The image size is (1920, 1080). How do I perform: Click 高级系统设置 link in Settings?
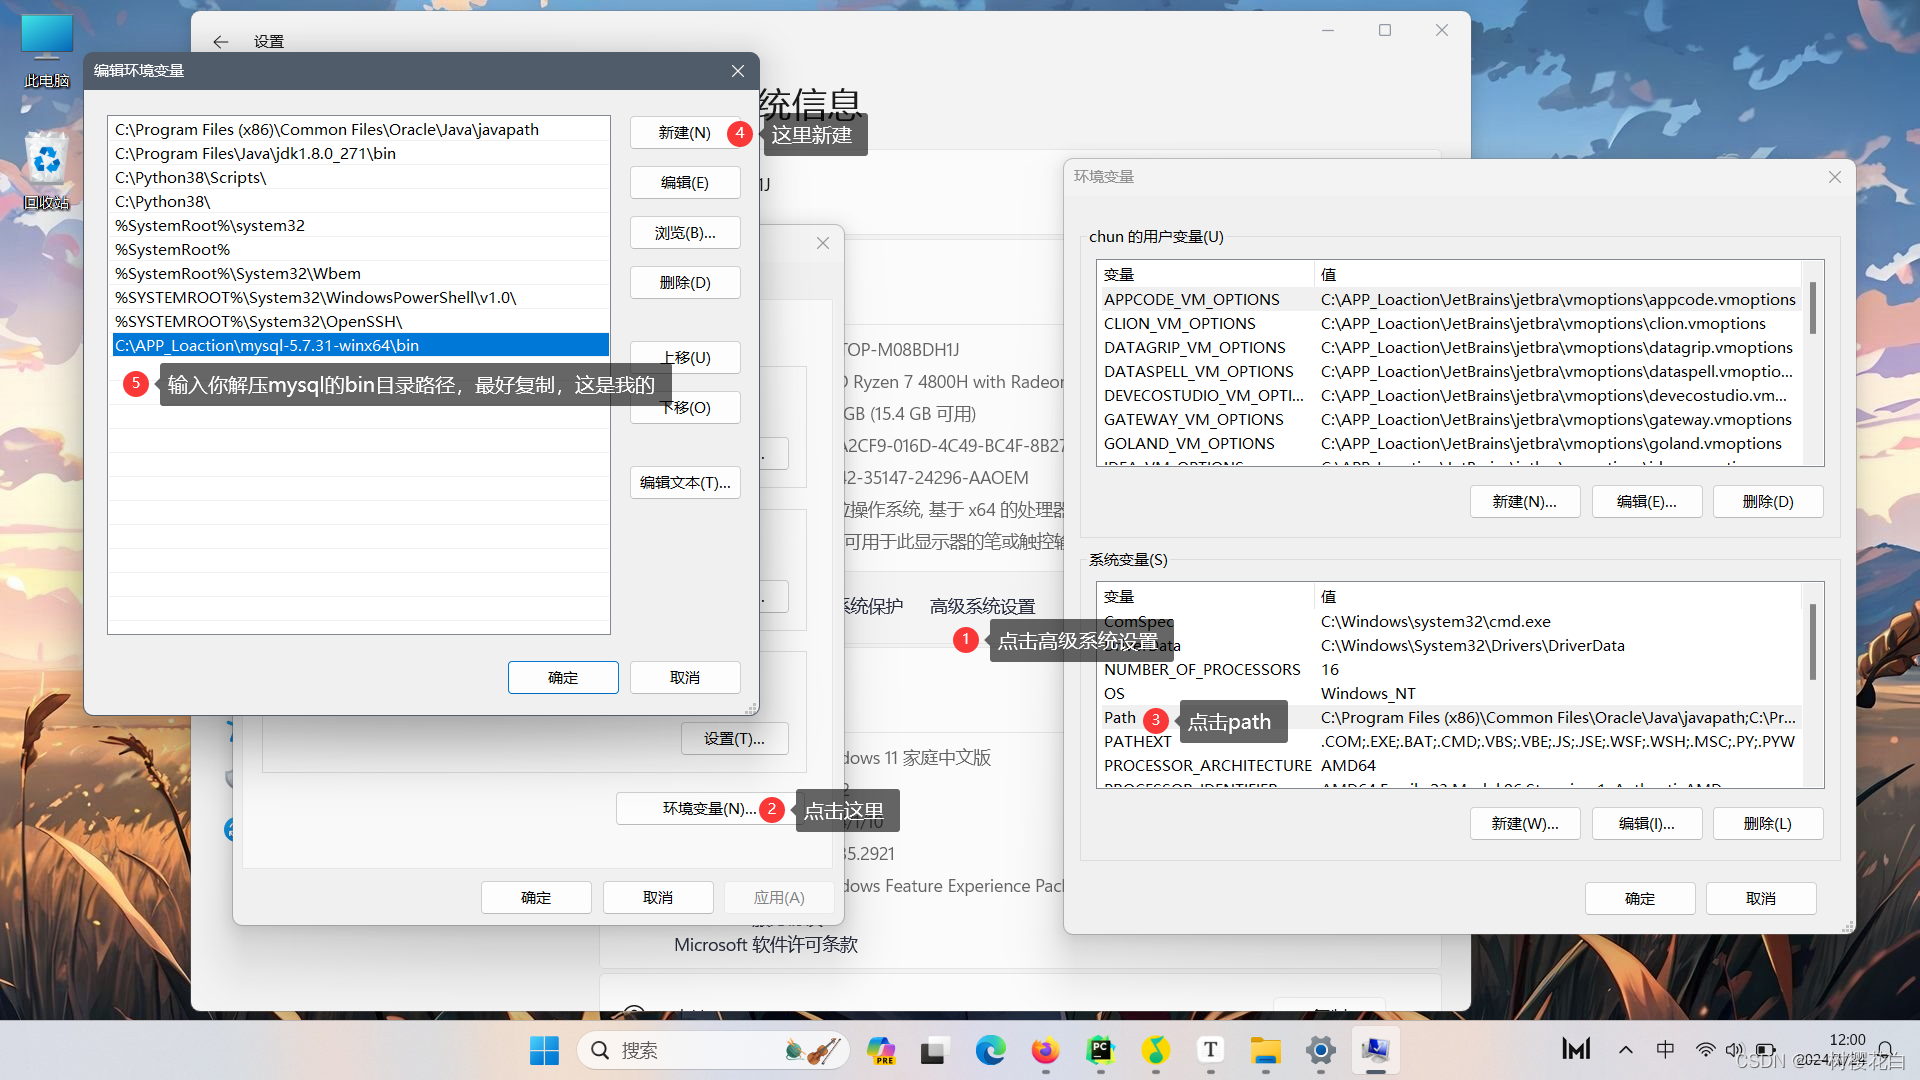coord(982,606)
